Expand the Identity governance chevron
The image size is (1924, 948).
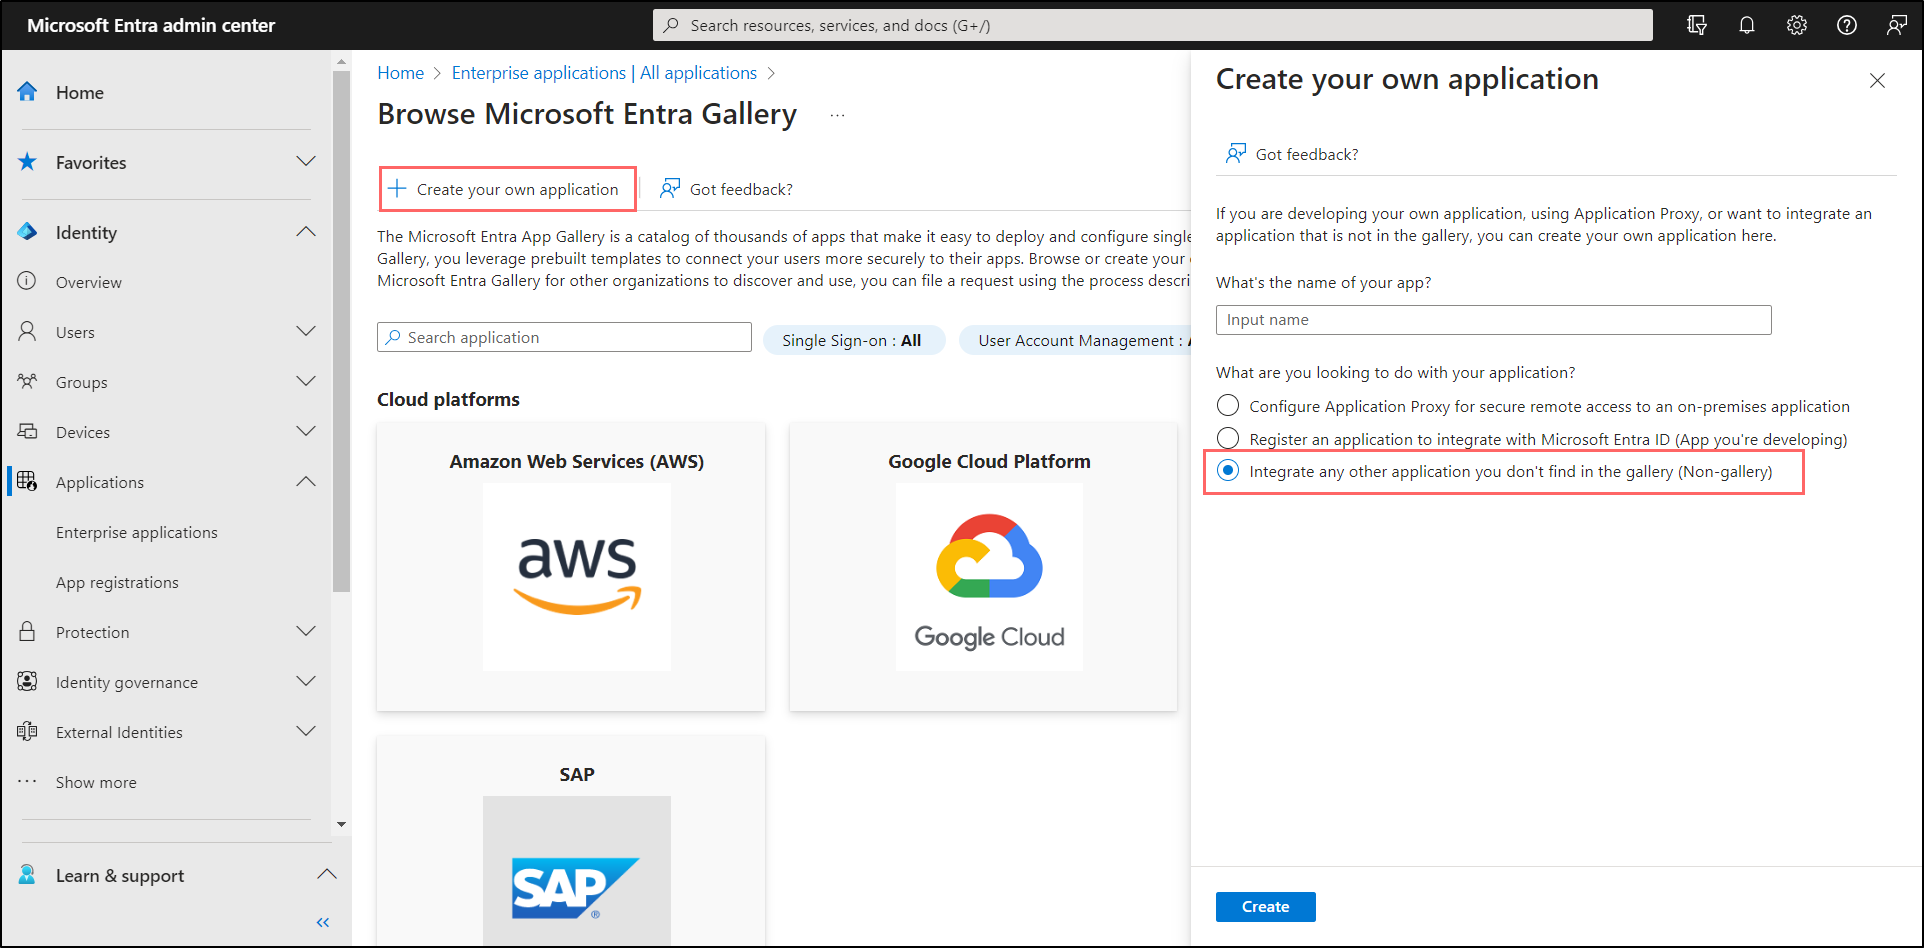click(306, 681)
